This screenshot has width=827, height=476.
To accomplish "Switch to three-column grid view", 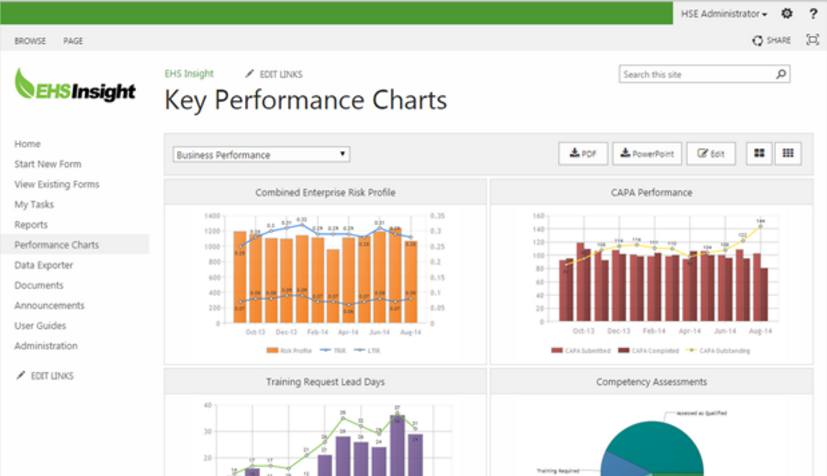I will (x=788, y=153).
